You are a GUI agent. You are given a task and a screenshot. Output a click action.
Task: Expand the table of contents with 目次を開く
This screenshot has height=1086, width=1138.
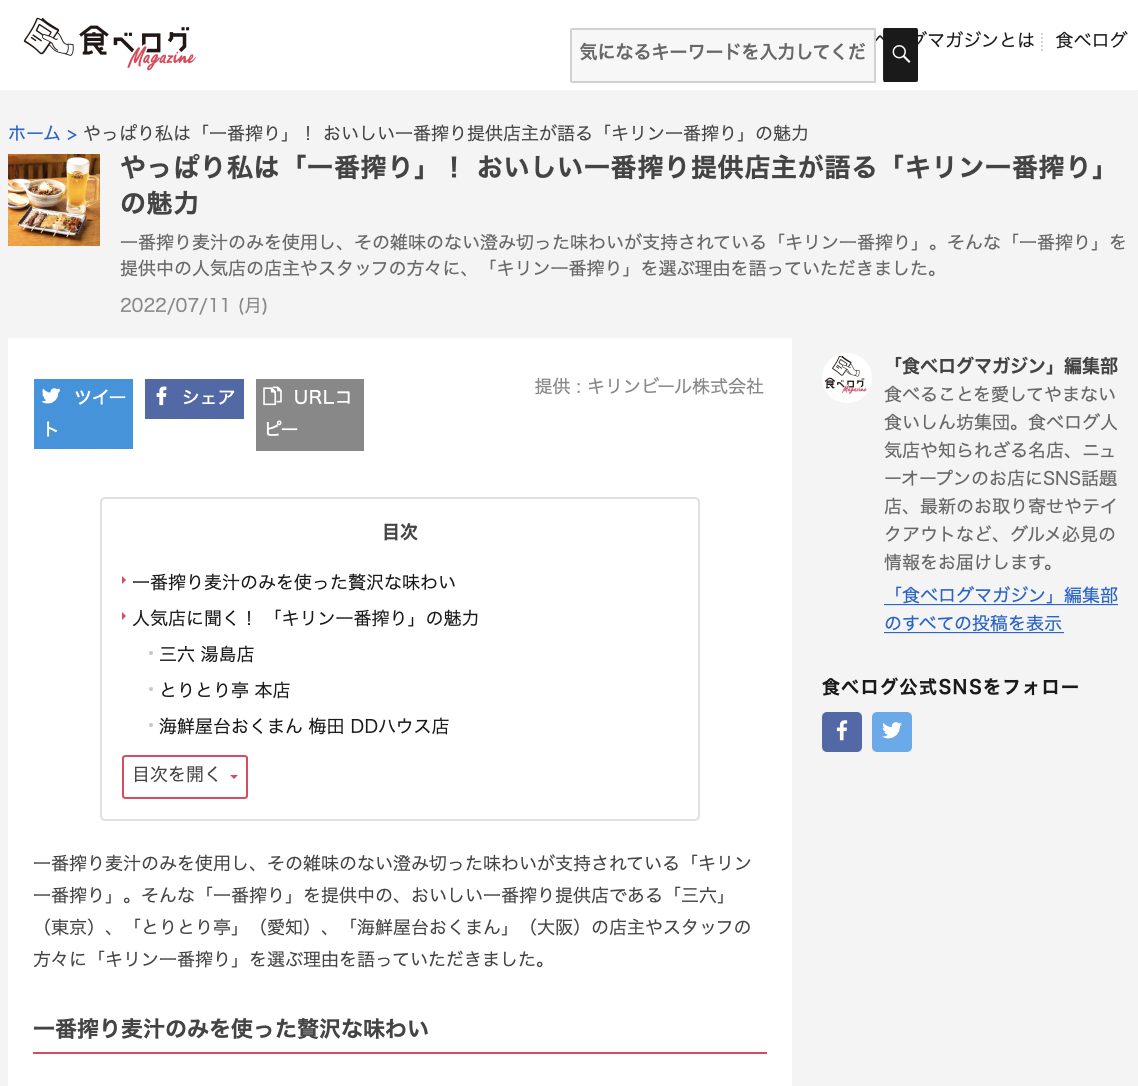184,776
